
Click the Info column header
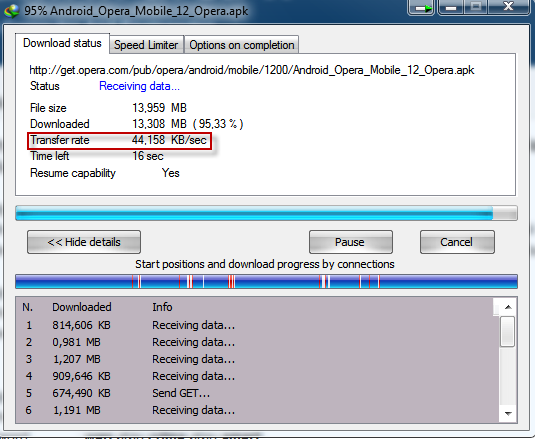click(x=162, y=307)
